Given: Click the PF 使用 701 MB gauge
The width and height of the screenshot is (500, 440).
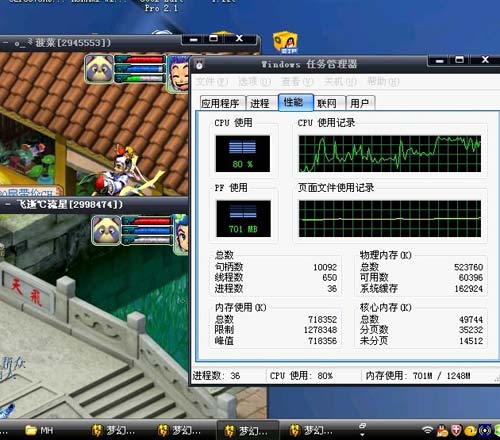Looking at the screenshot, I should [243, 218].
